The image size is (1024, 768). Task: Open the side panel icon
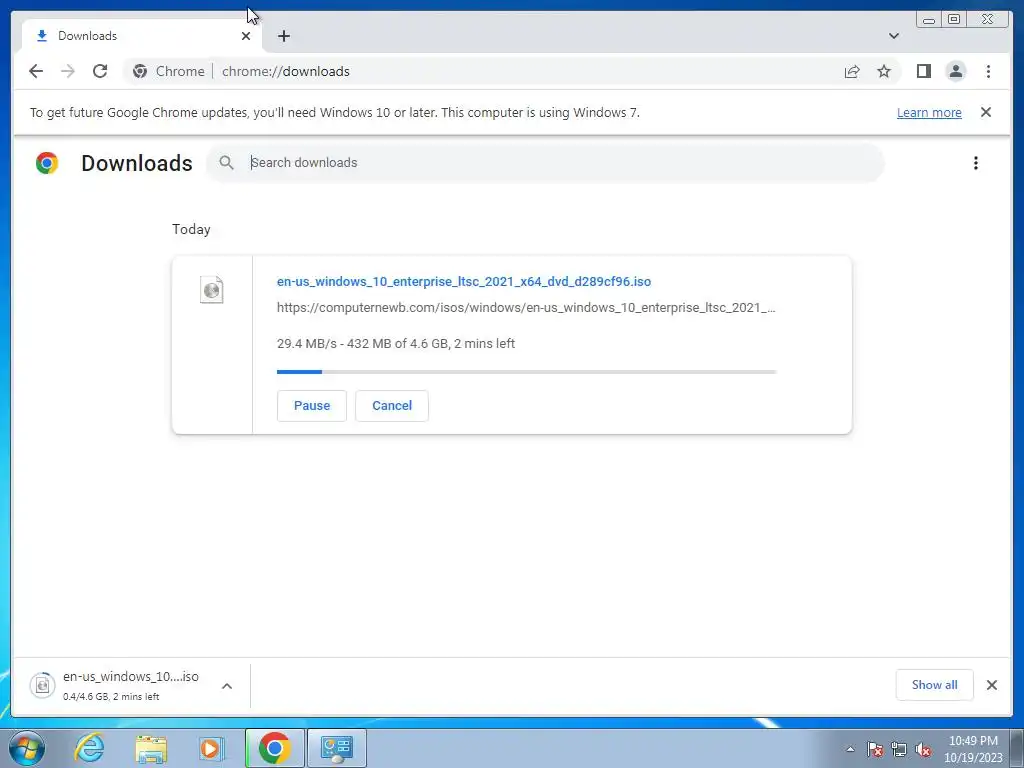tap(923, 71)
